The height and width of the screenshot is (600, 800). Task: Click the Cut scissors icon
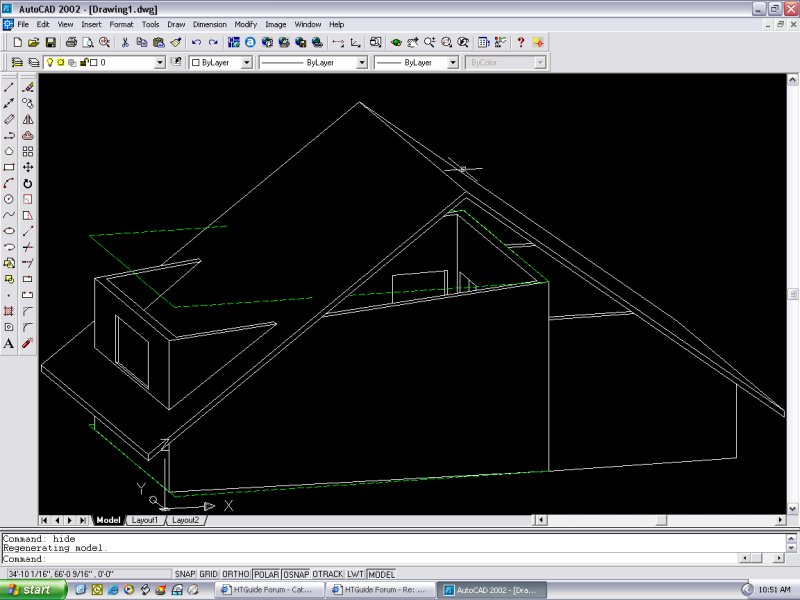coord(125,42)
